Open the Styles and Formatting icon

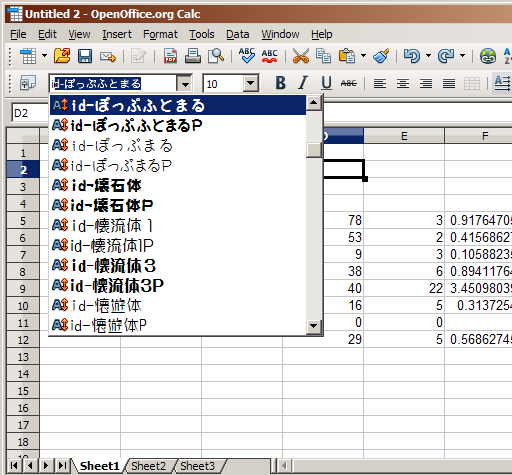pyautogui.click(x=28, y=83)
